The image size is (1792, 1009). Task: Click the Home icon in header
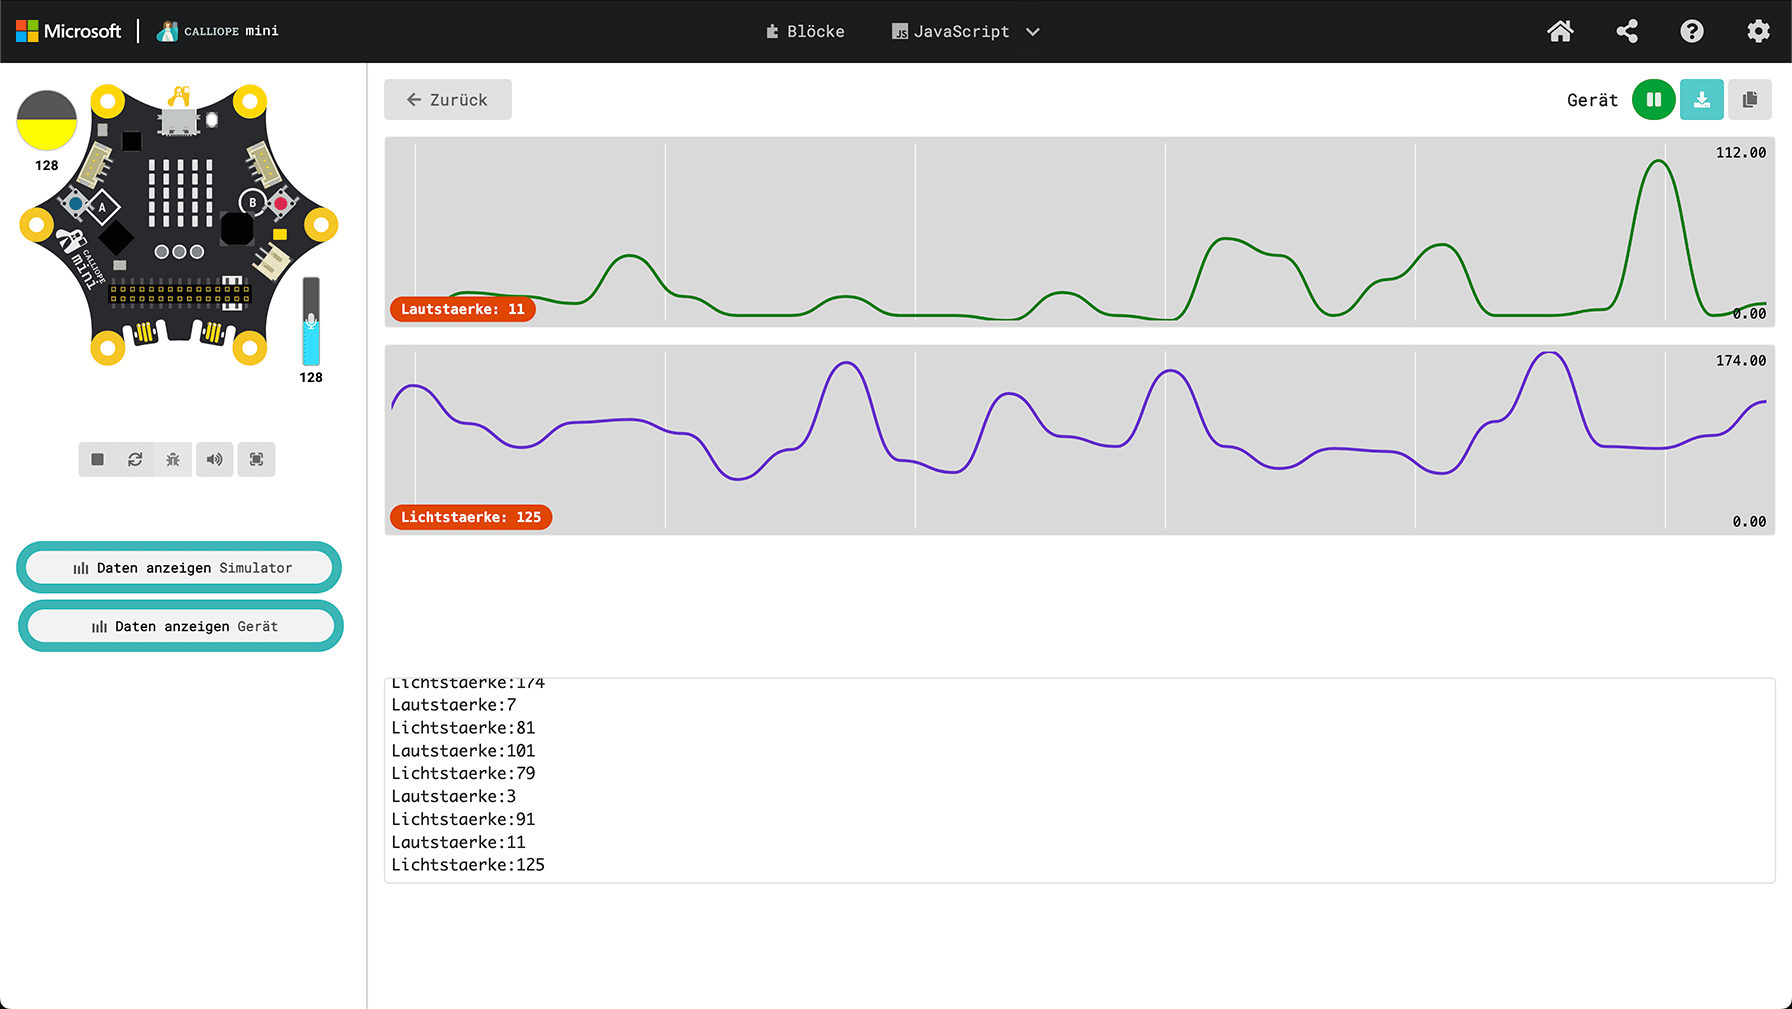click(x=1560, y=32)
